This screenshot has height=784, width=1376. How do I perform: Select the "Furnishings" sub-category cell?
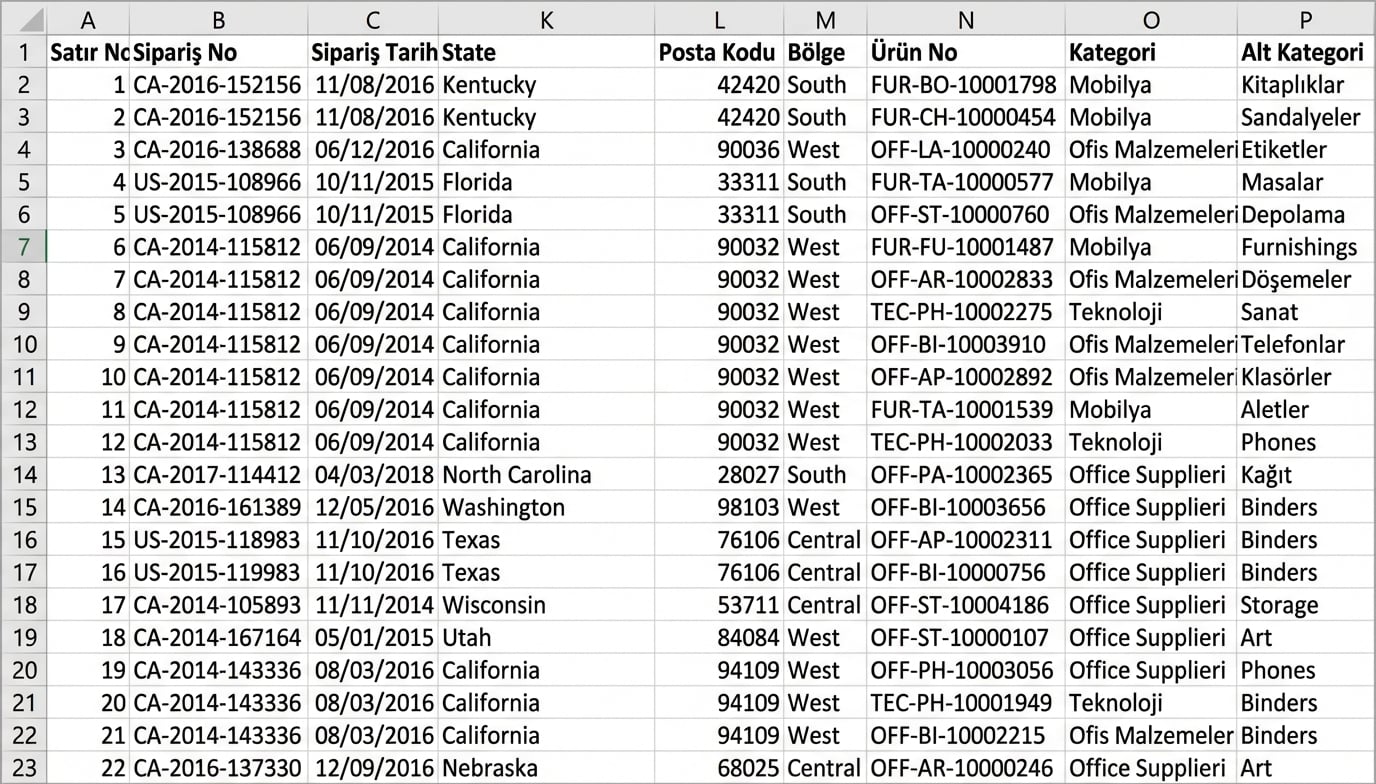coord(1299,247)
